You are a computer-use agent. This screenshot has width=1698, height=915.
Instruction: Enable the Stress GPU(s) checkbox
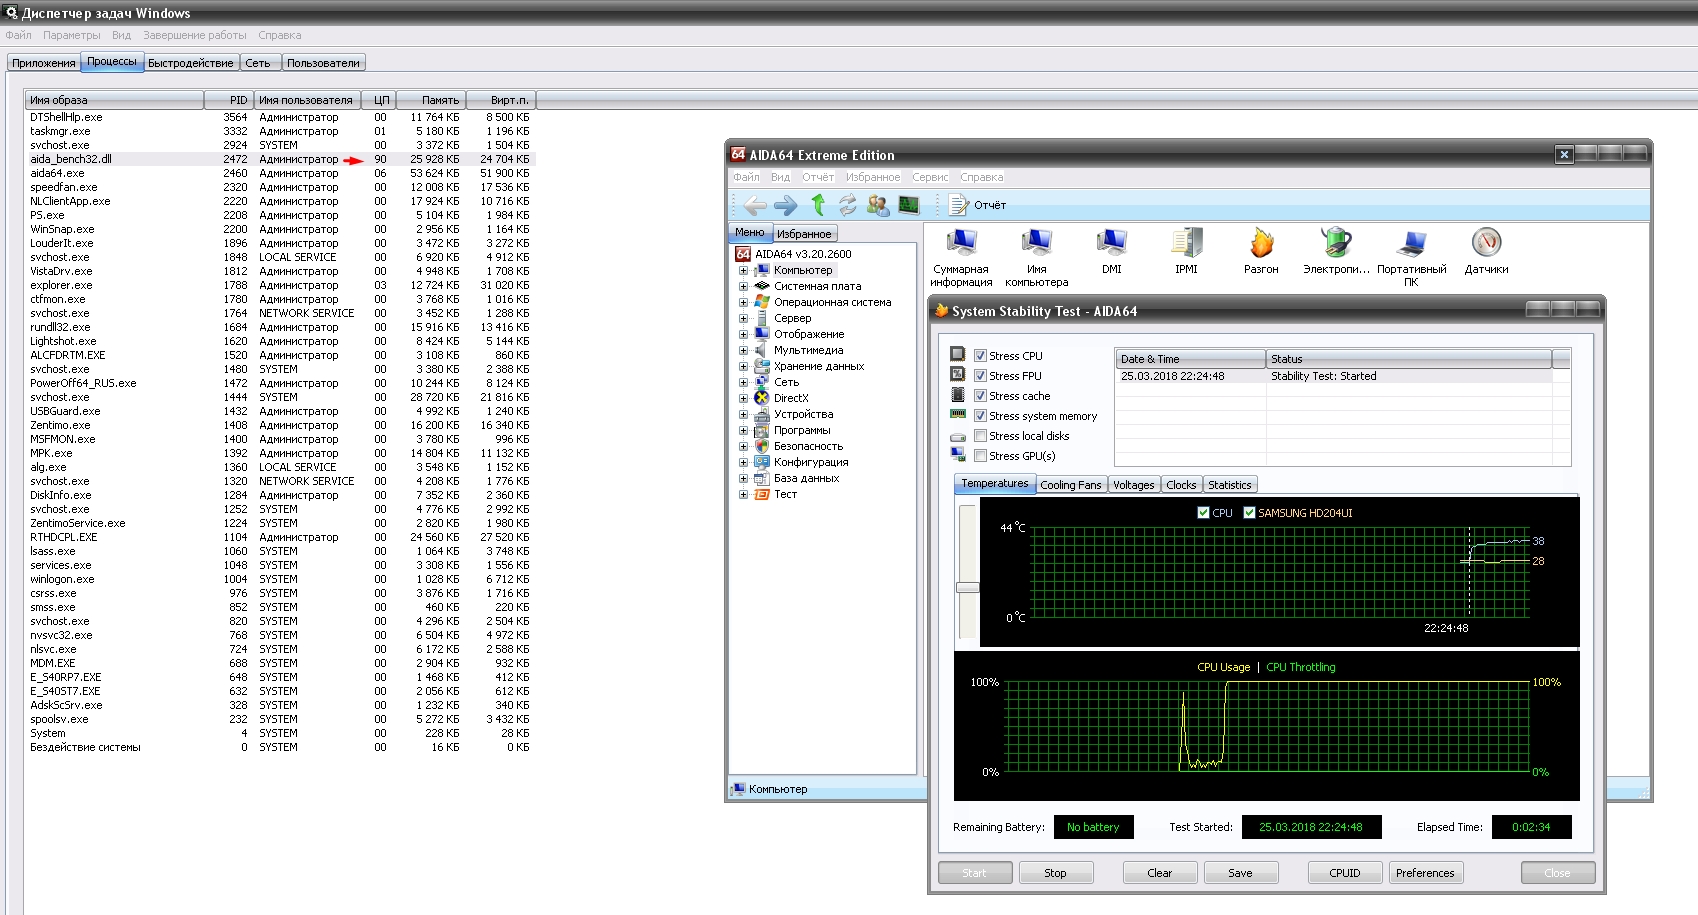point(980,456)
